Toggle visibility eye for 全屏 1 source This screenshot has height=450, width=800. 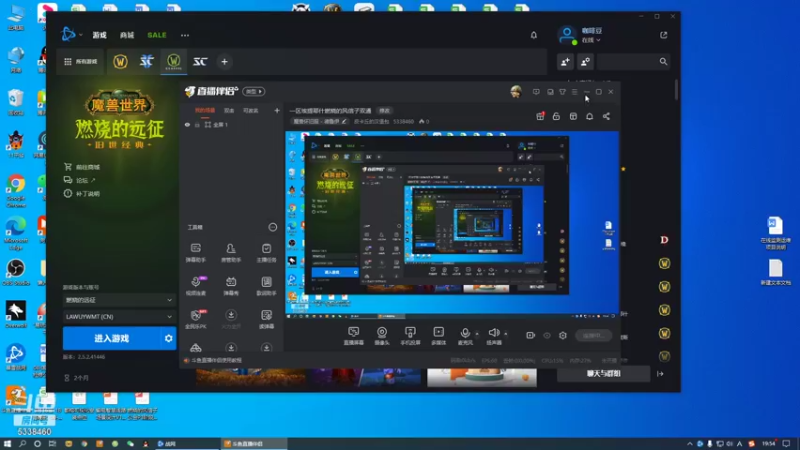click(187, 124)
